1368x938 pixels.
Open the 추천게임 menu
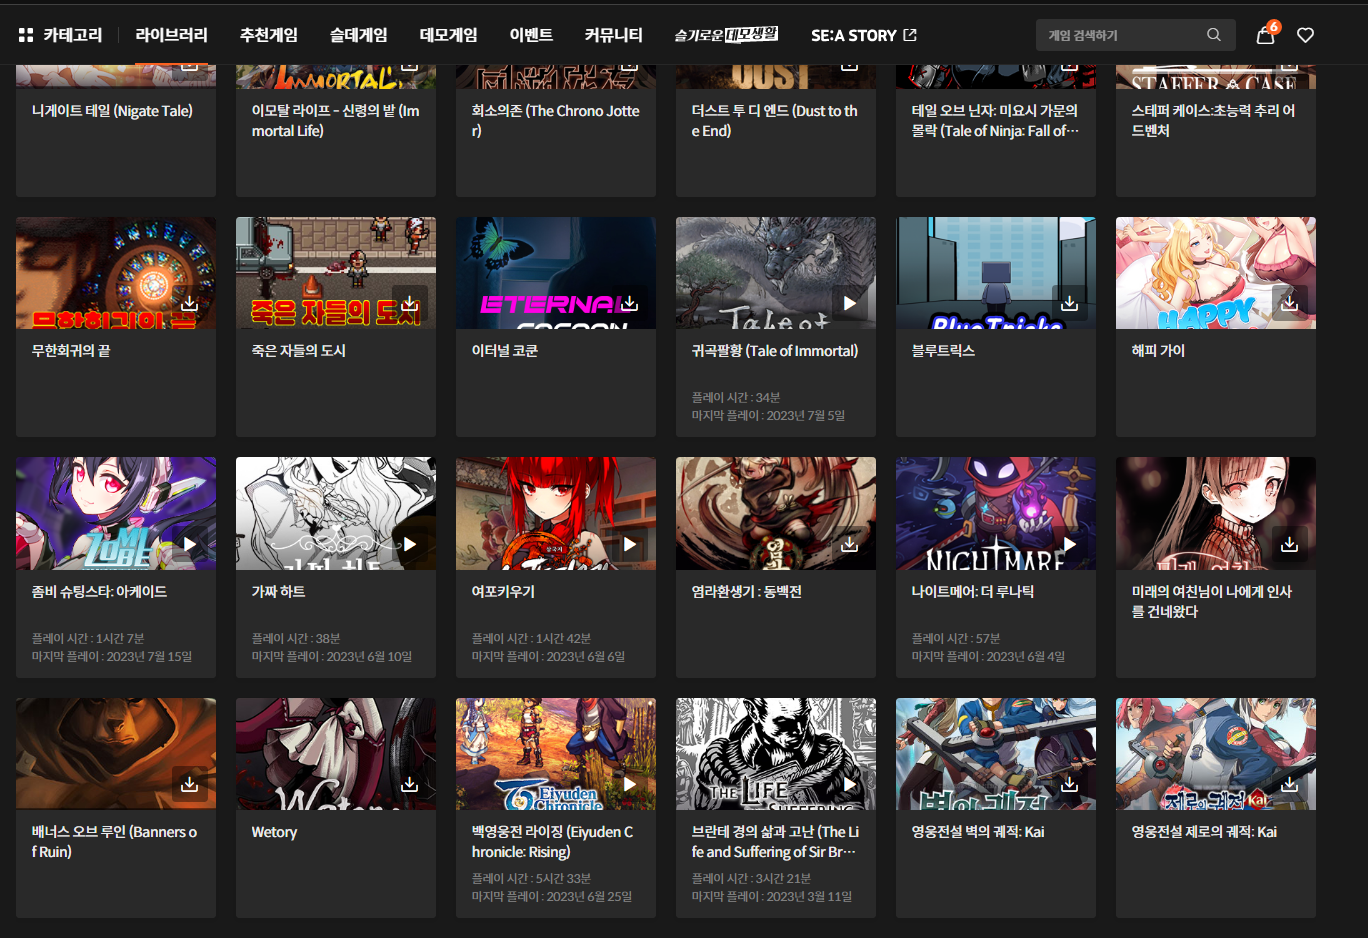pos(268,35)
